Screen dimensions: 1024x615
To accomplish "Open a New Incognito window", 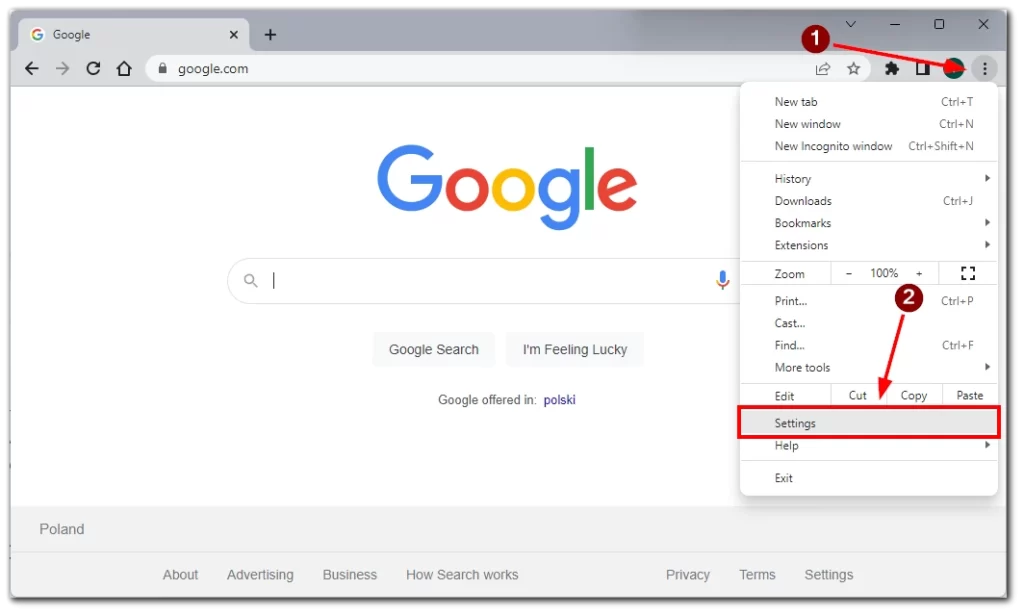I will pyautogui.click(x=869, y=146).
